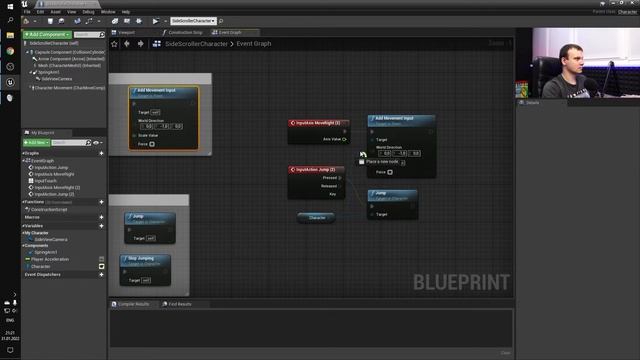
Task: Open the File menu
Action: click(x=27, y=12)
